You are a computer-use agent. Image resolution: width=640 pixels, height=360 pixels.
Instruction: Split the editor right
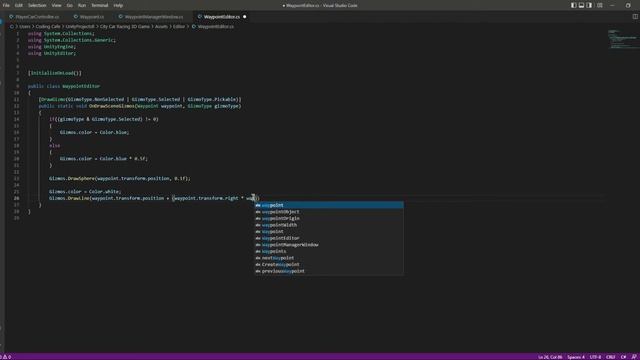click(635, 17)
